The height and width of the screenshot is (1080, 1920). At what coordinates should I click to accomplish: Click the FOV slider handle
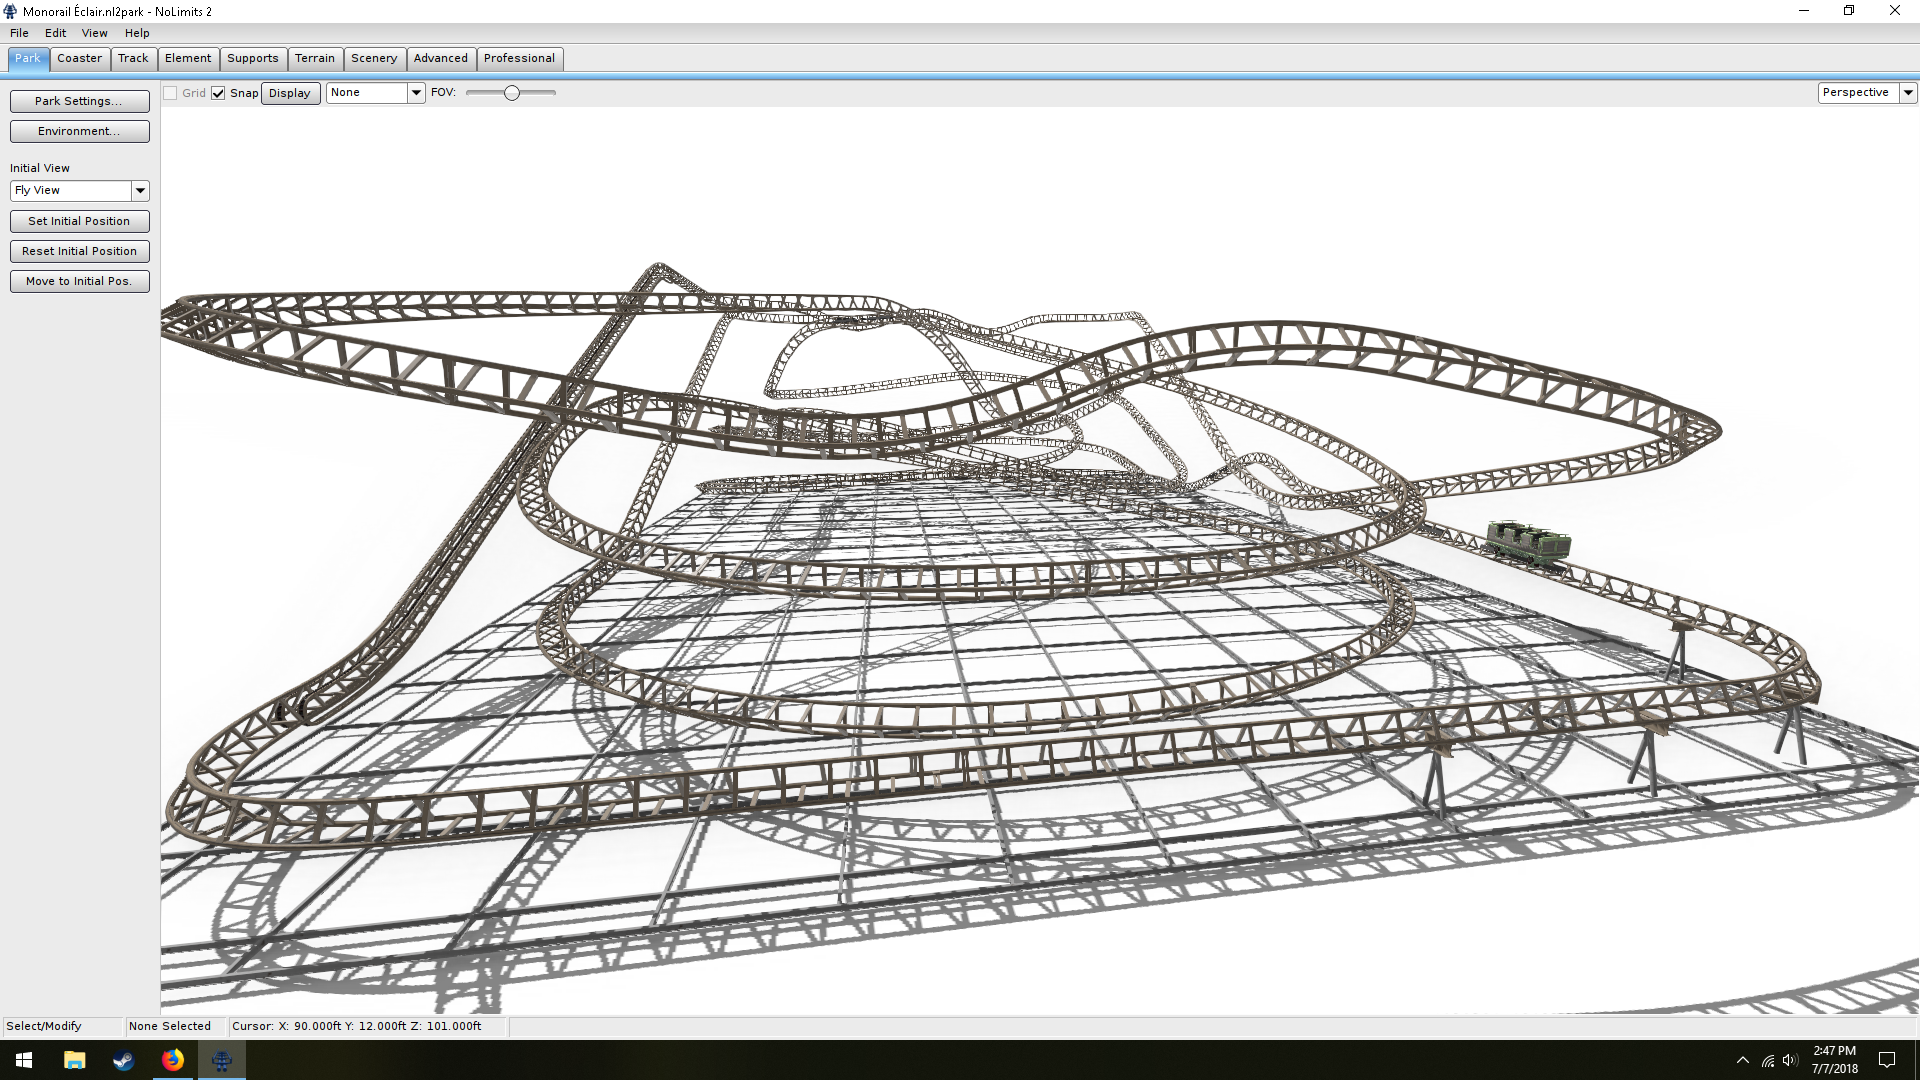(512, 93)
